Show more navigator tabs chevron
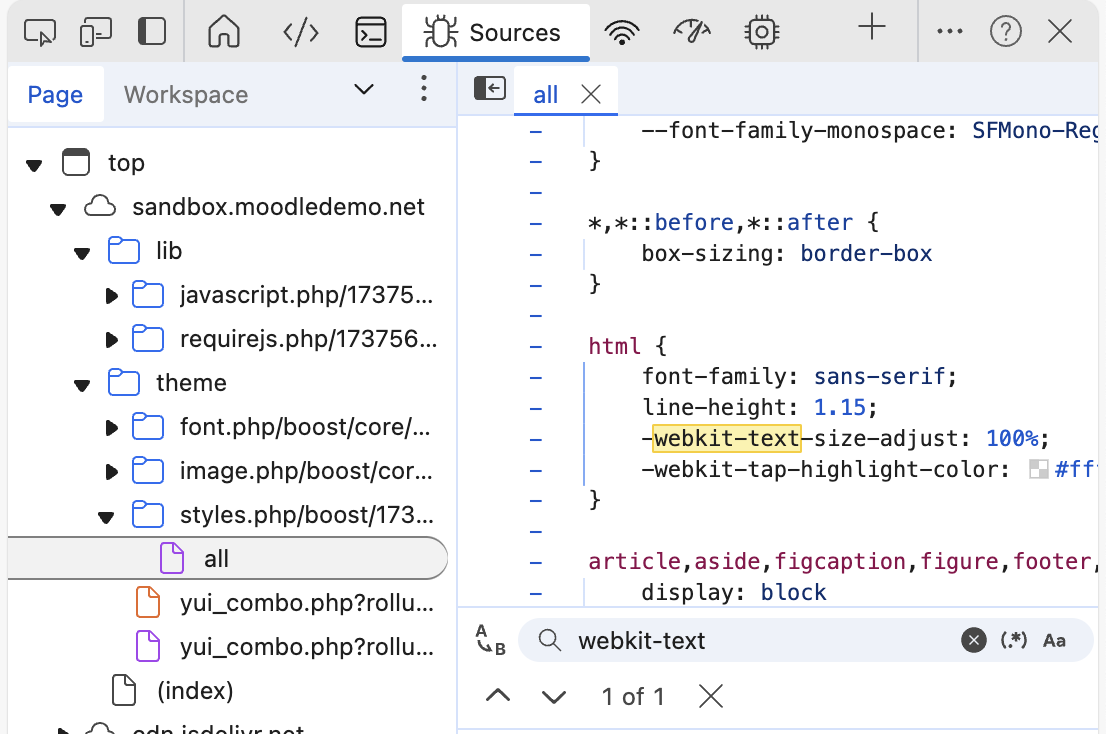 tap(363, 90)
